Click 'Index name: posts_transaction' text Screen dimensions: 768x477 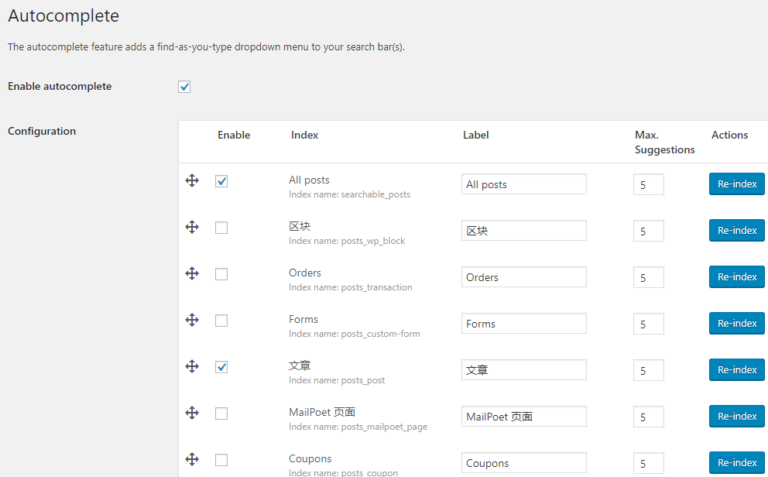click(350, 287)
